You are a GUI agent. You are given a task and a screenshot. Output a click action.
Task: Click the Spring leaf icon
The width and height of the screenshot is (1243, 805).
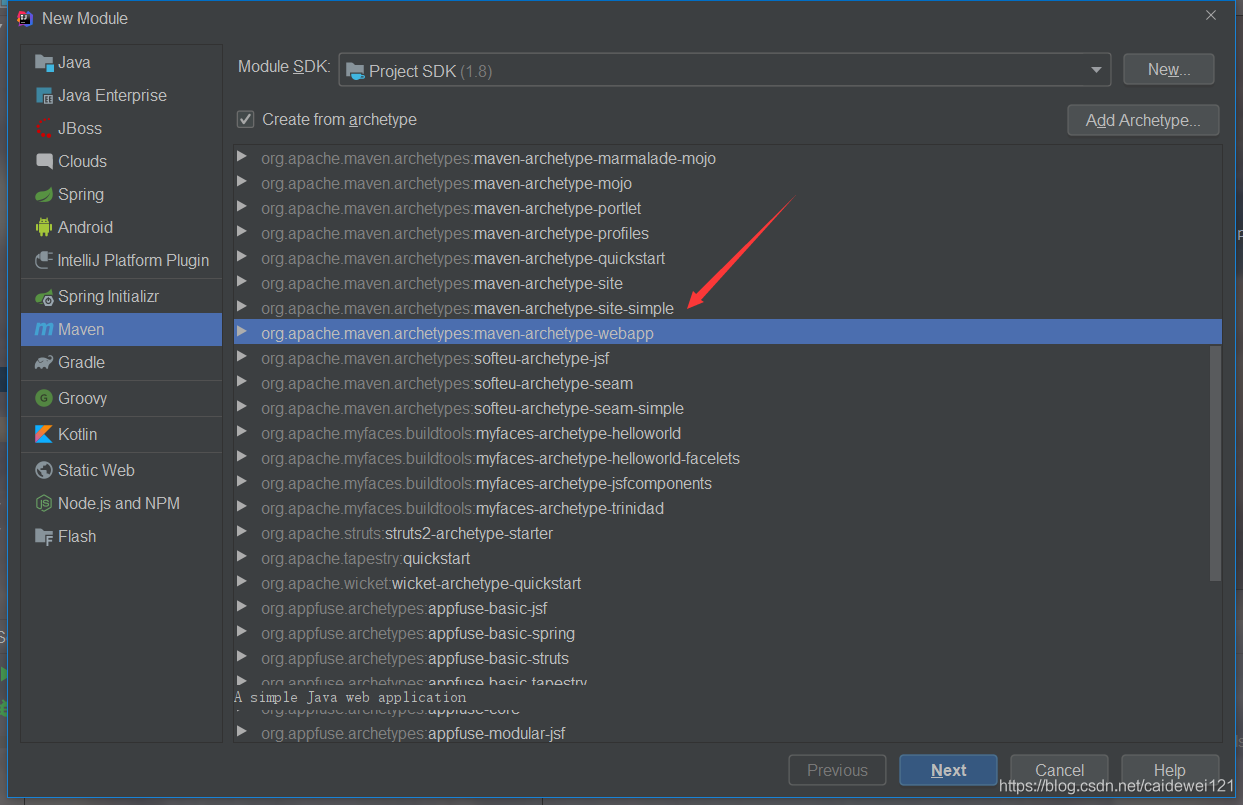click(44, 195)
